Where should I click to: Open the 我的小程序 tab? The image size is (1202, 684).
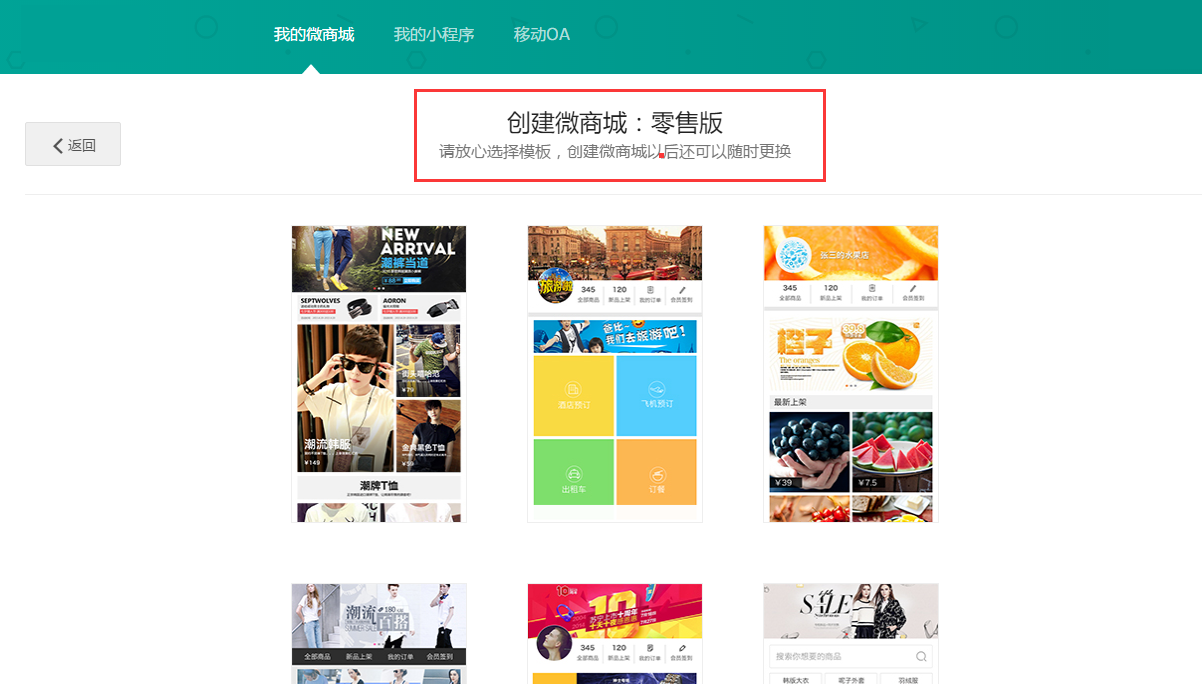(434, 35)
